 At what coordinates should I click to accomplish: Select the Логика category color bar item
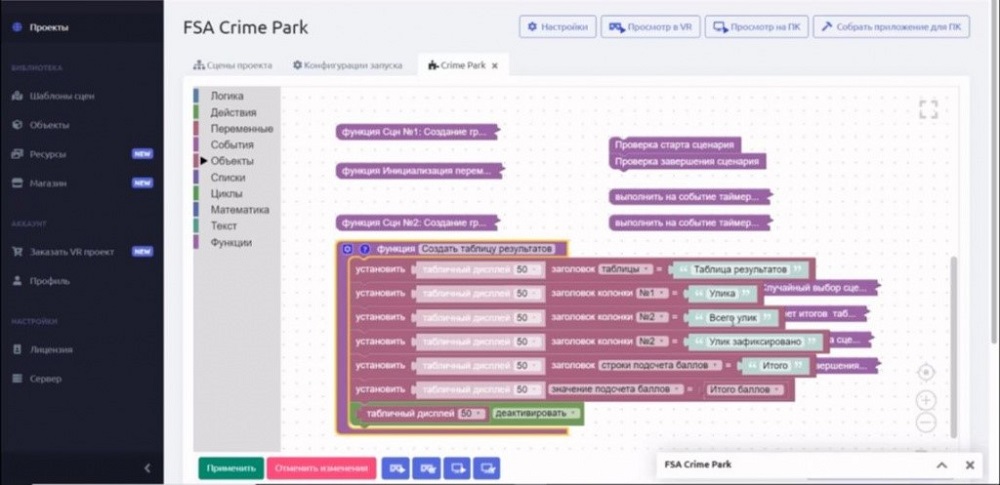226,96
